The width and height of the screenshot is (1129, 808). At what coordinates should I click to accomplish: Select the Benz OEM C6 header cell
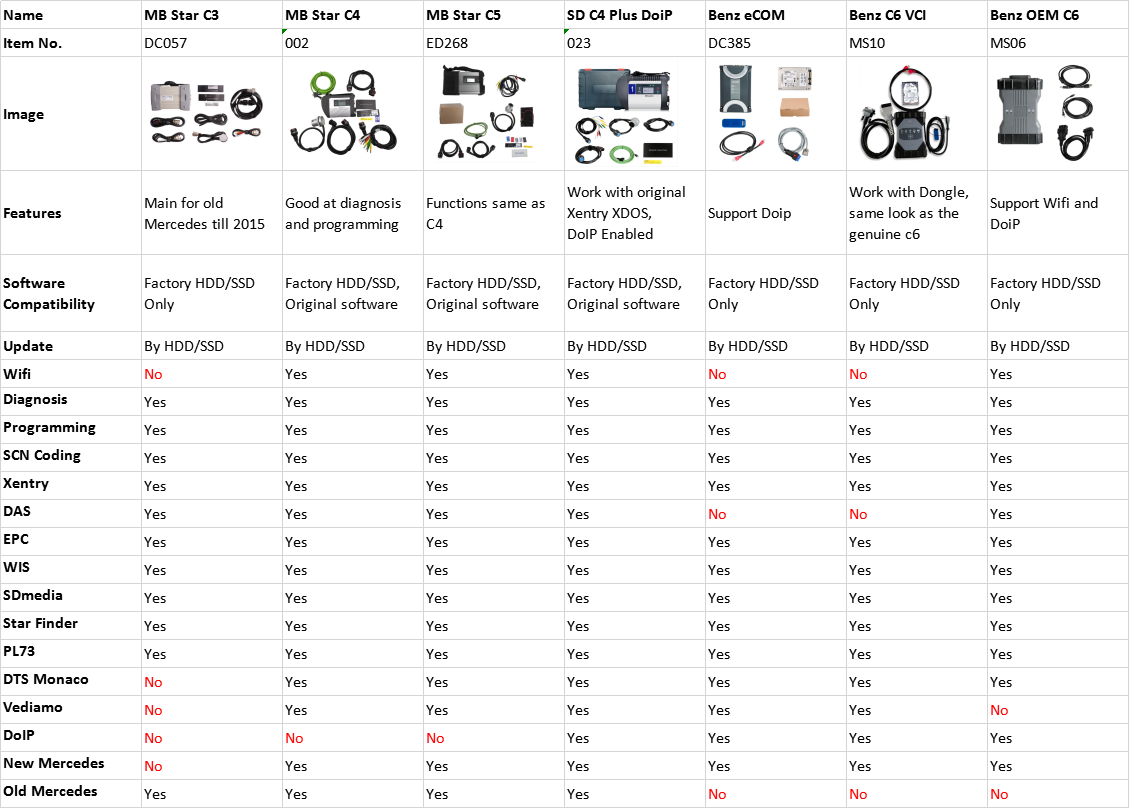click(1034, 15)
